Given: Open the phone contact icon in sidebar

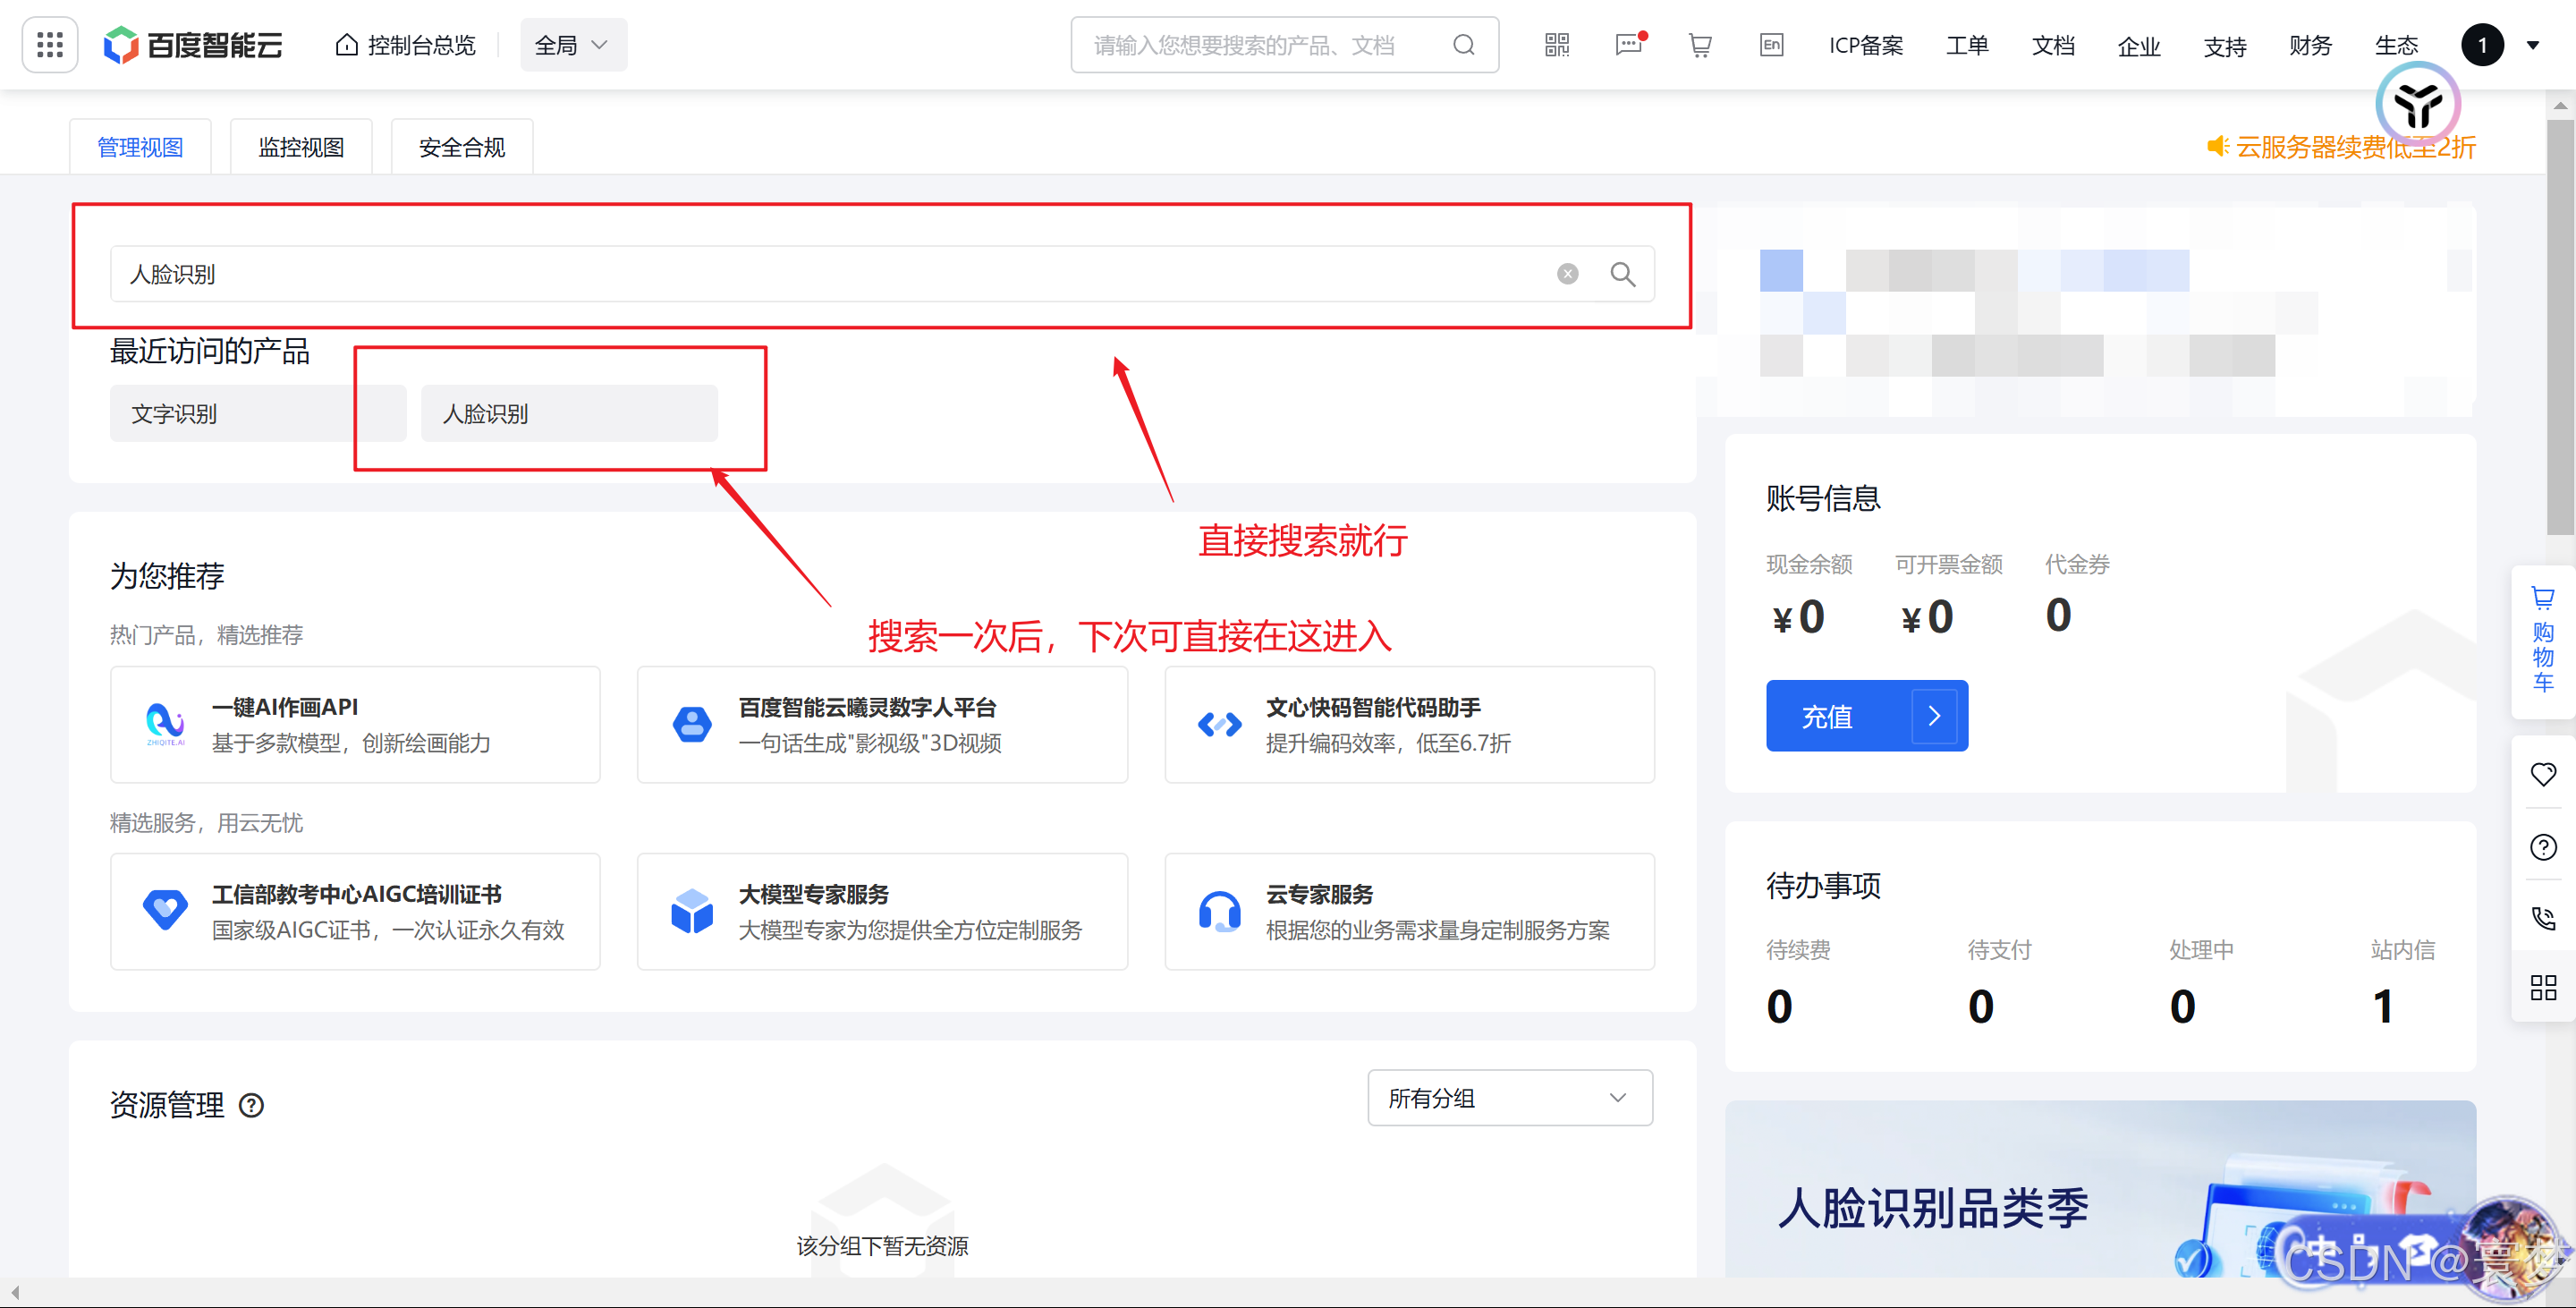Looking at the screenshot, I should 2543,918.
